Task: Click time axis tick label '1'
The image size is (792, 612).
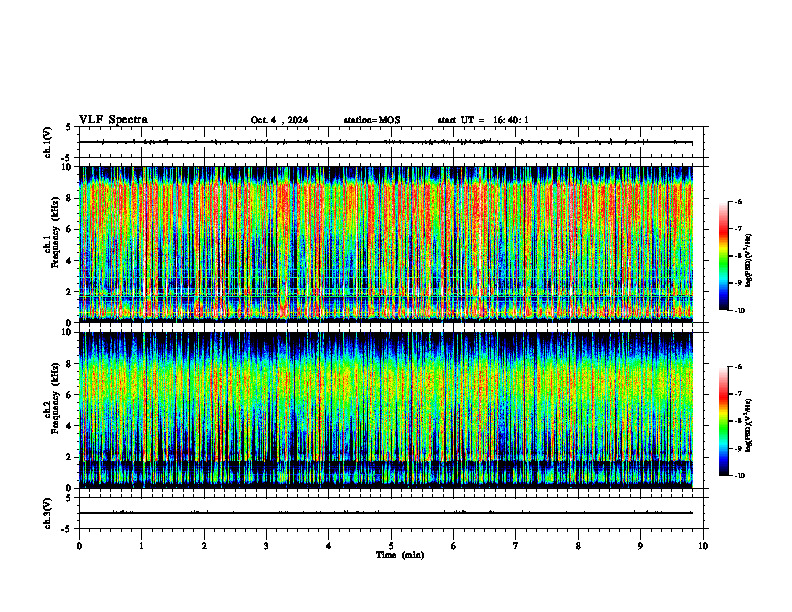Action: point(142,546)
